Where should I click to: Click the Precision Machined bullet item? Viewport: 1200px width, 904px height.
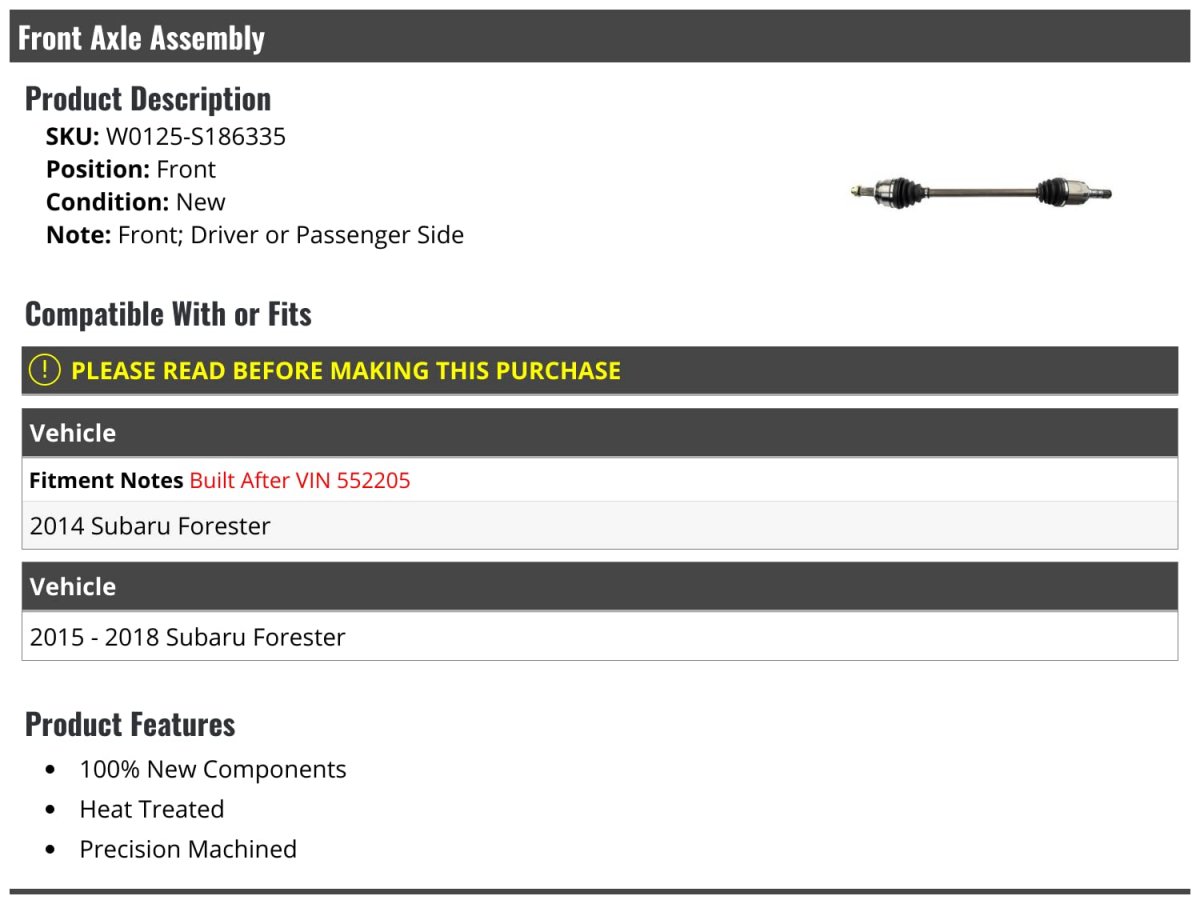click(188, 849)
